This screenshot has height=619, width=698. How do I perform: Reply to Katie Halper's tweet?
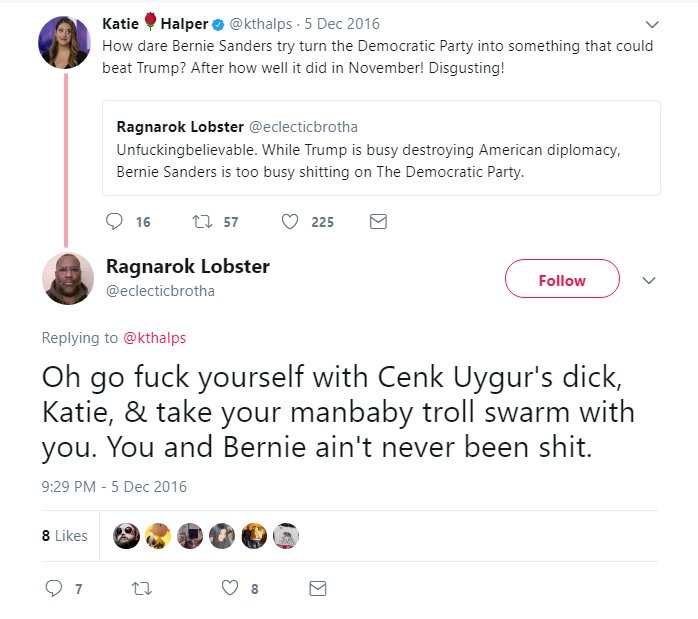click(x=115, y=222)
